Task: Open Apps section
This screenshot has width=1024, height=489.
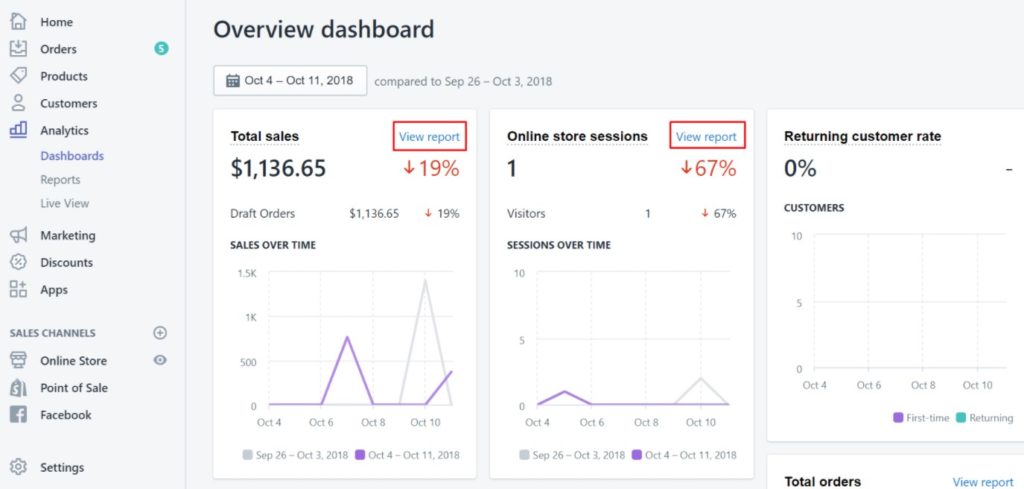Action: 54,290
